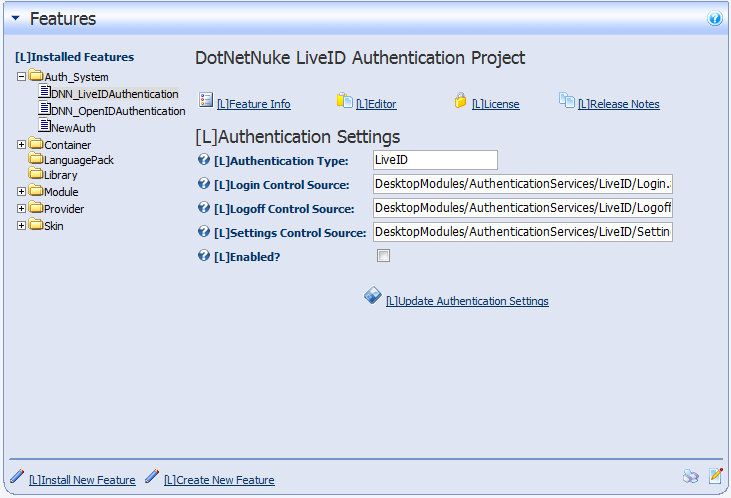Image resolution: width=731 pixels, height=498 pixels.
Task: Click the DNN_LiveIDAuthentication document icon
Action: [x=44, y=91]
